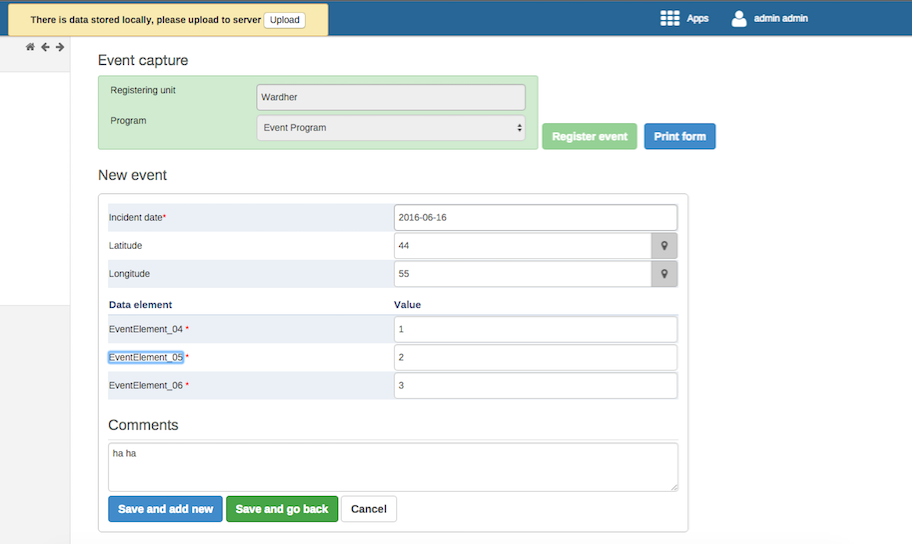The image size is (912, 544).
Task: Click the left arrow navigation icon
Action: (45, 47)
